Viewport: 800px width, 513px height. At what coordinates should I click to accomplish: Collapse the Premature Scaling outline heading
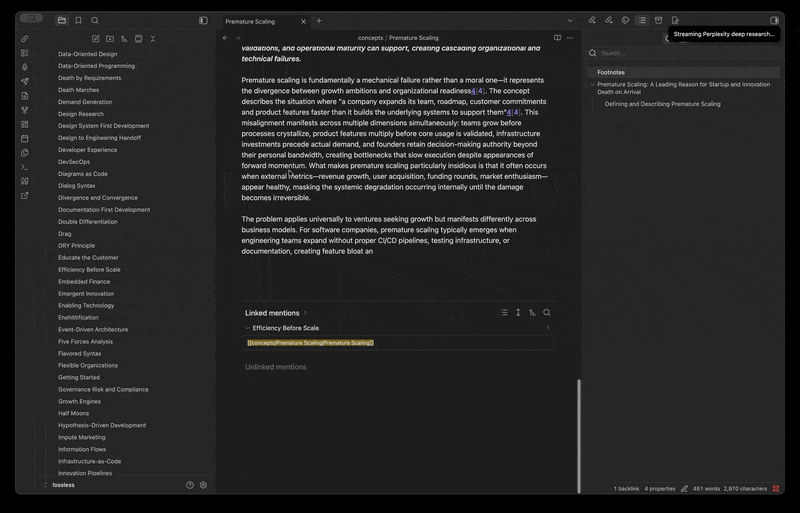(x=592, y=85)
